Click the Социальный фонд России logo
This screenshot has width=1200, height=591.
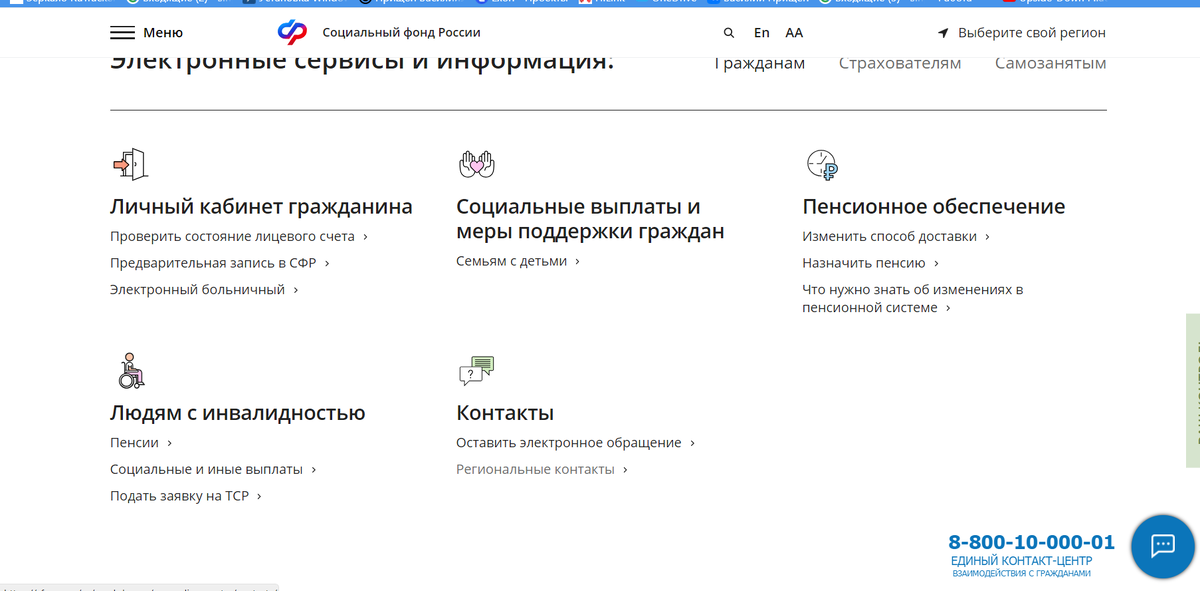(293, 32)
